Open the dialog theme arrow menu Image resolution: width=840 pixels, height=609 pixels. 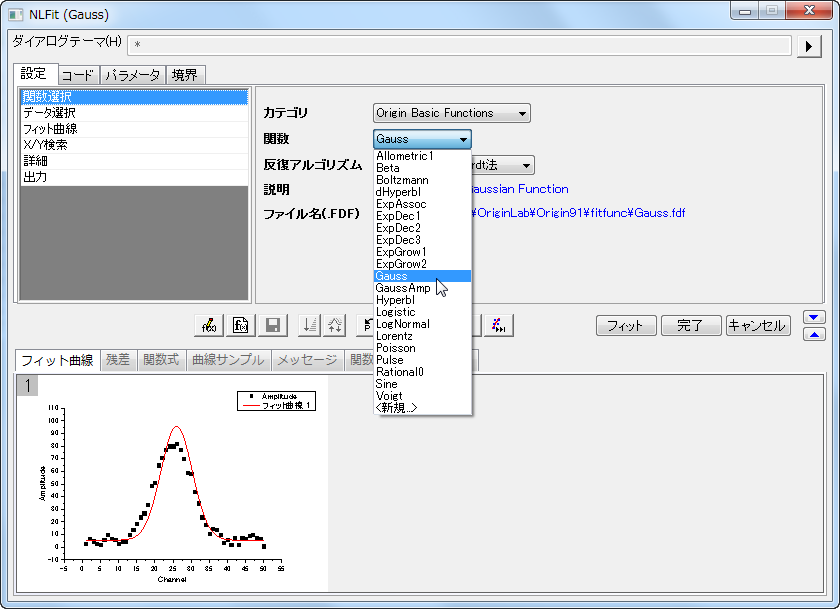pyautogui.click(x=809, y=47)
